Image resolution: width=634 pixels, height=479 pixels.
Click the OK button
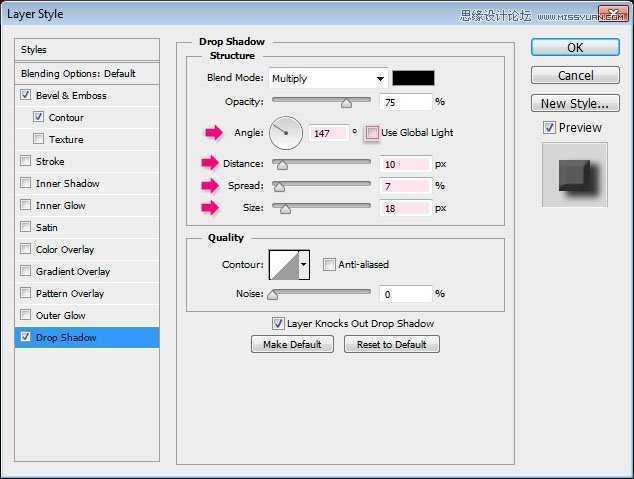tap(575, 48)
